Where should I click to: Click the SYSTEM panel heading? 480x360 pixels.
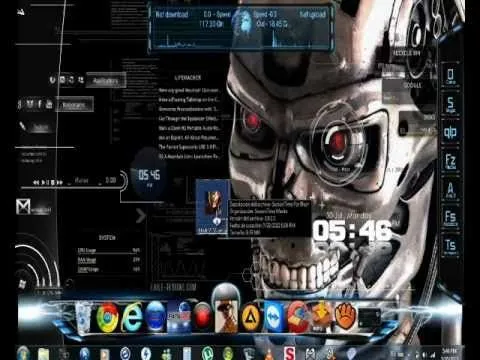click(107, 238)
